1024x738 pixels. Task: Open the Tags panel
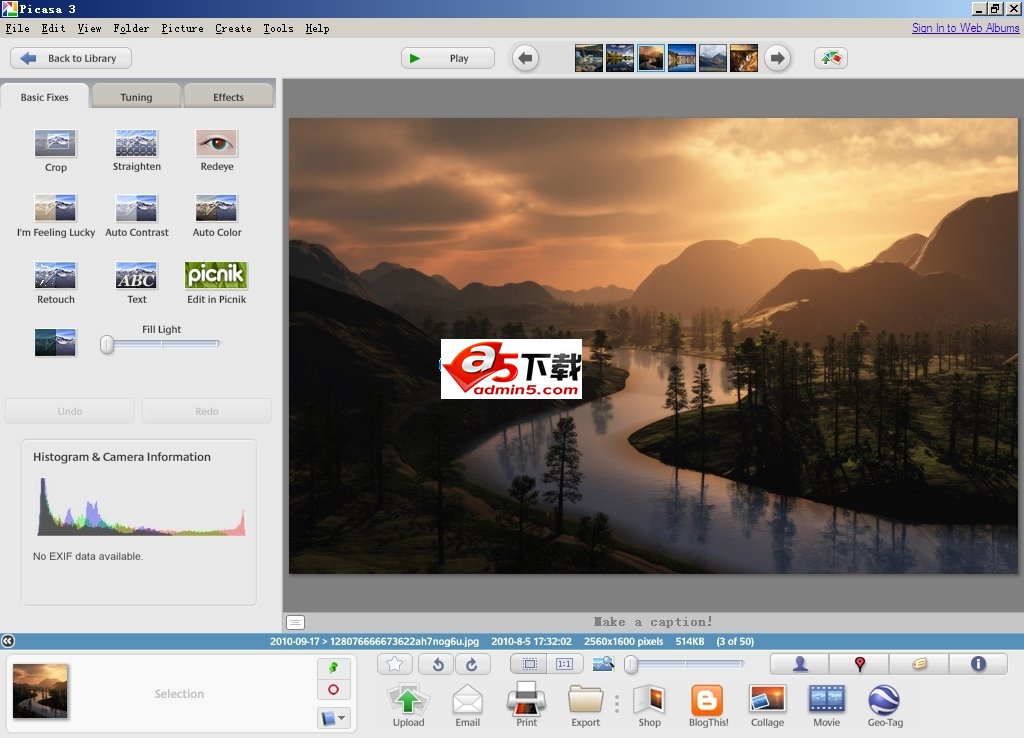919,664
